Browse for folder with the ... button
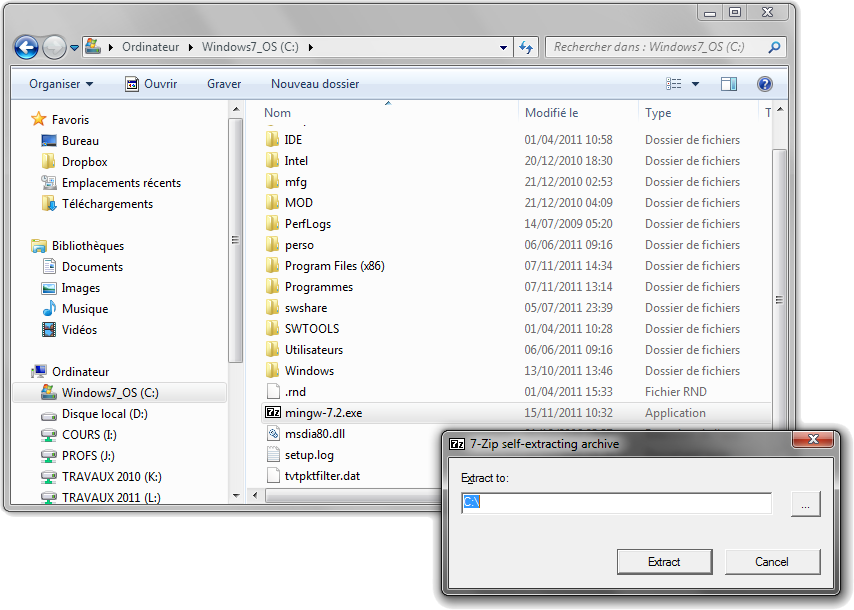The width and height of the screenshot is (854, 610). pyautogui.click(x=806, y=503)
